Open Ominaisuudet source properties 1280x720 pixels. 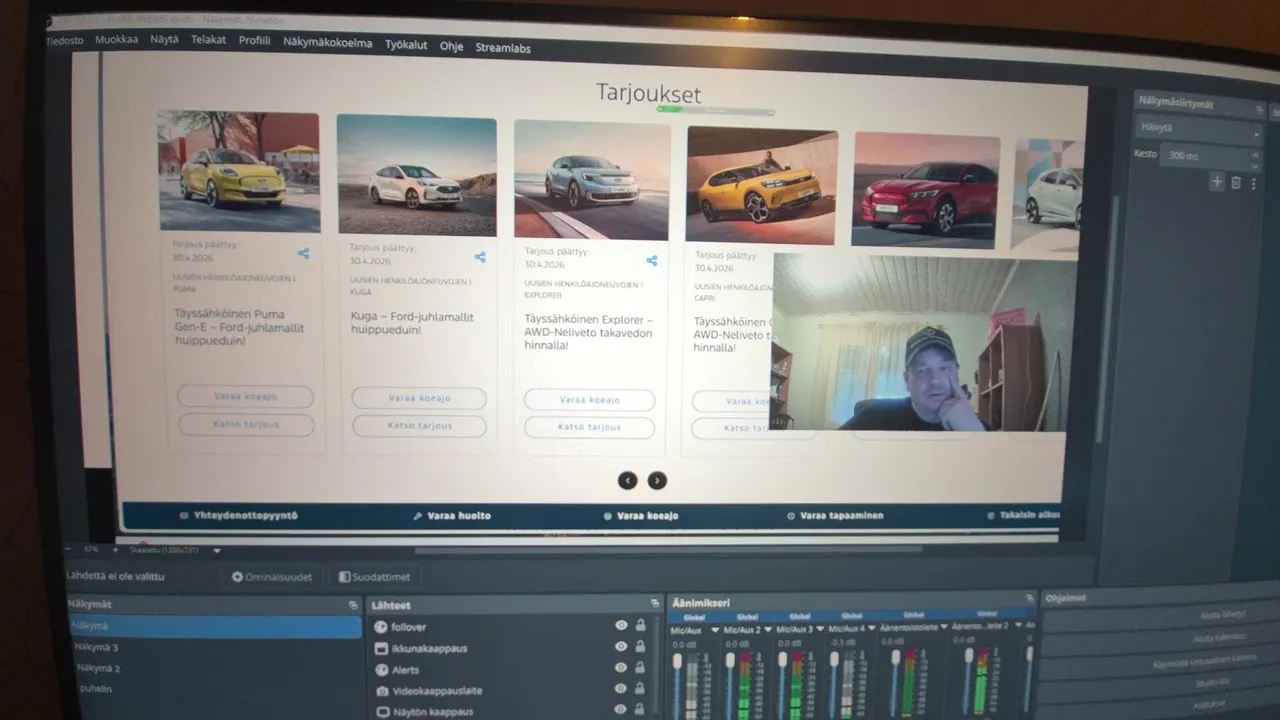pos(272,577)
